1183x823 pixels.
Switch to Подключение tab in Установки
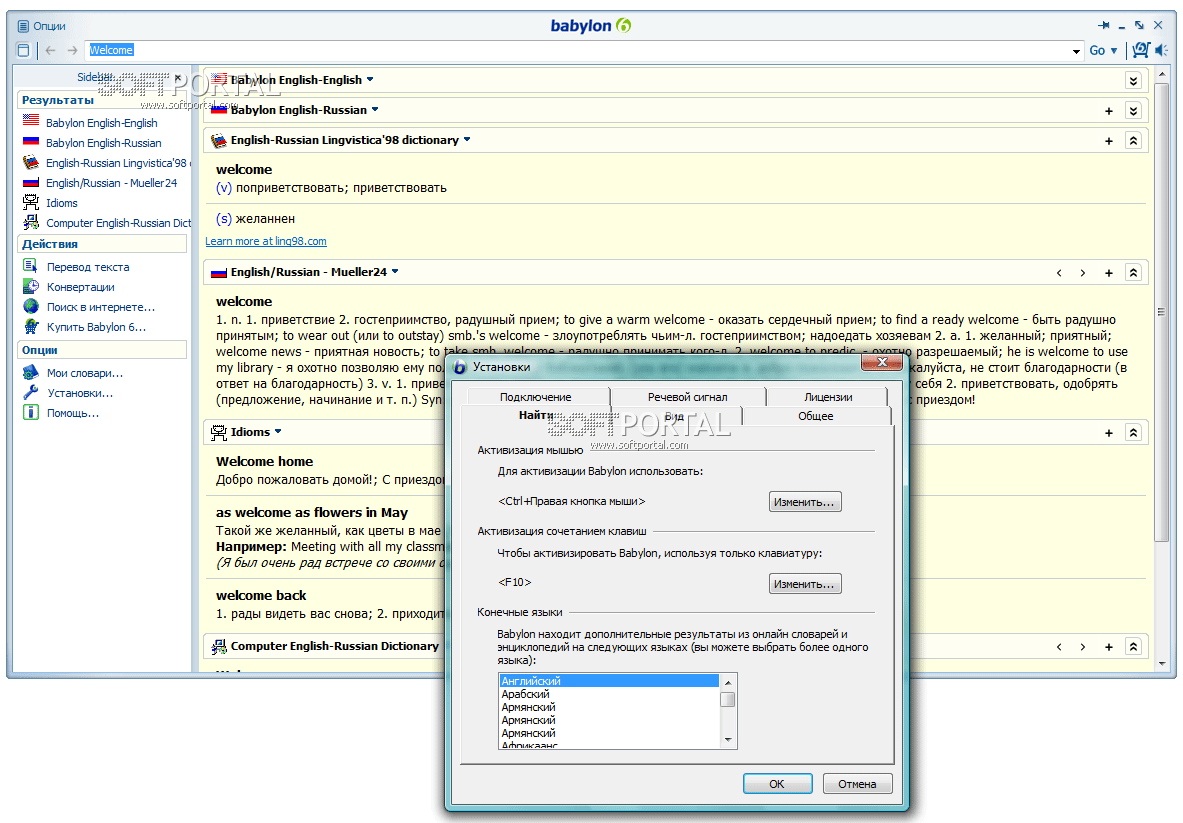coord(535,397)
